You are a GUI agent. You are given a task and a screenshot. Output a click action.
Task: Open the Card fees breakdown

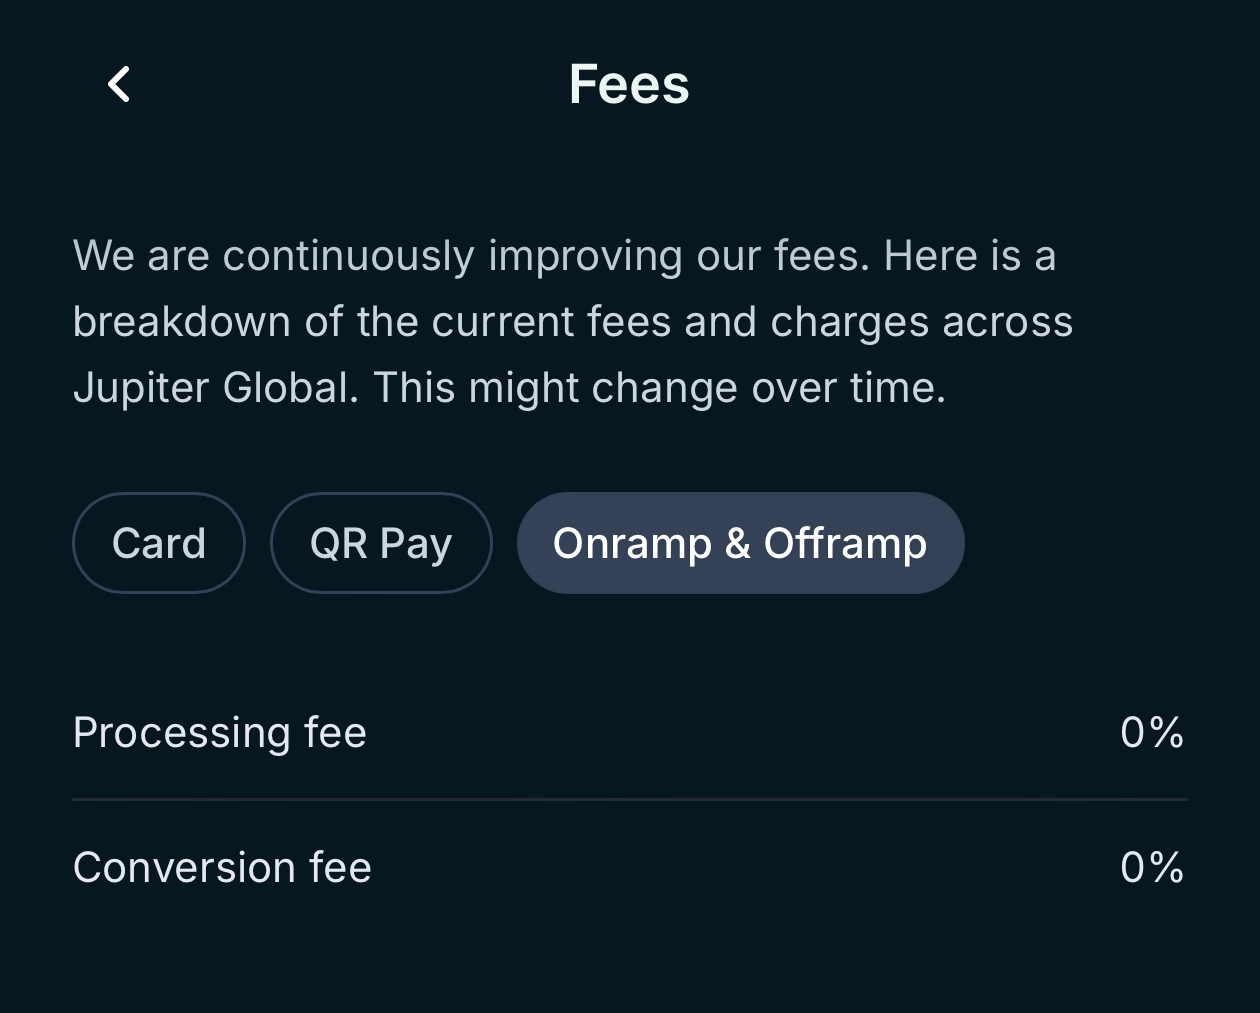click(x=158, y=542)
